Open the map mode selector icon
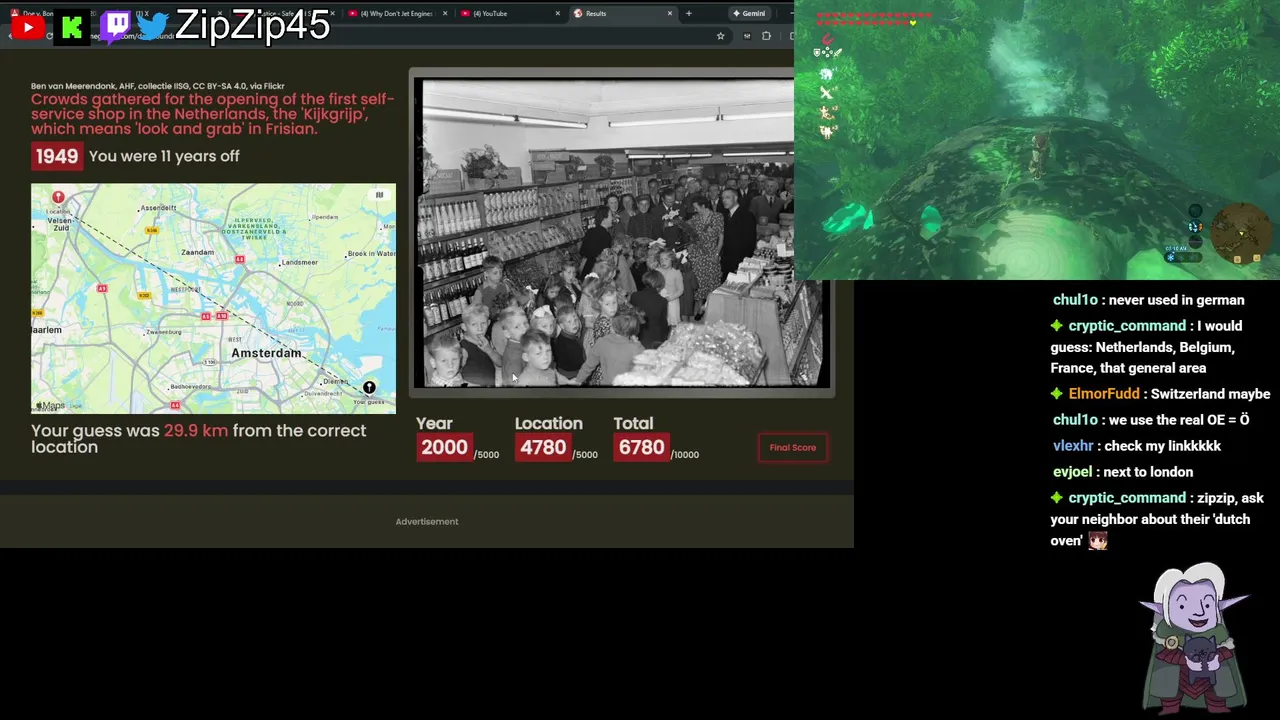The height and width of the screenshot is (720, 1280). (379, 195)
